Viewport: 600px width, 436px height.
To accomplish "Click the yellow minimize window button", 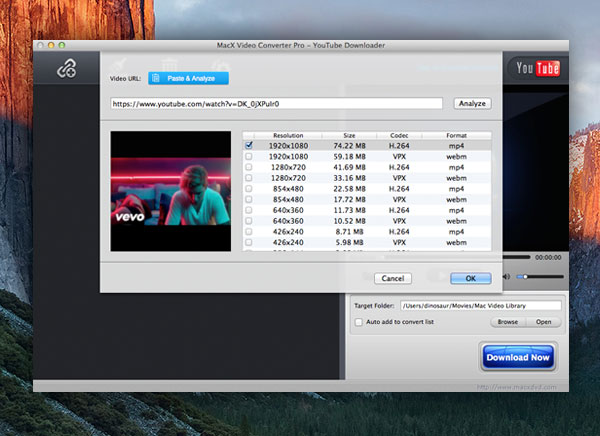I will [x=51, y=45].
